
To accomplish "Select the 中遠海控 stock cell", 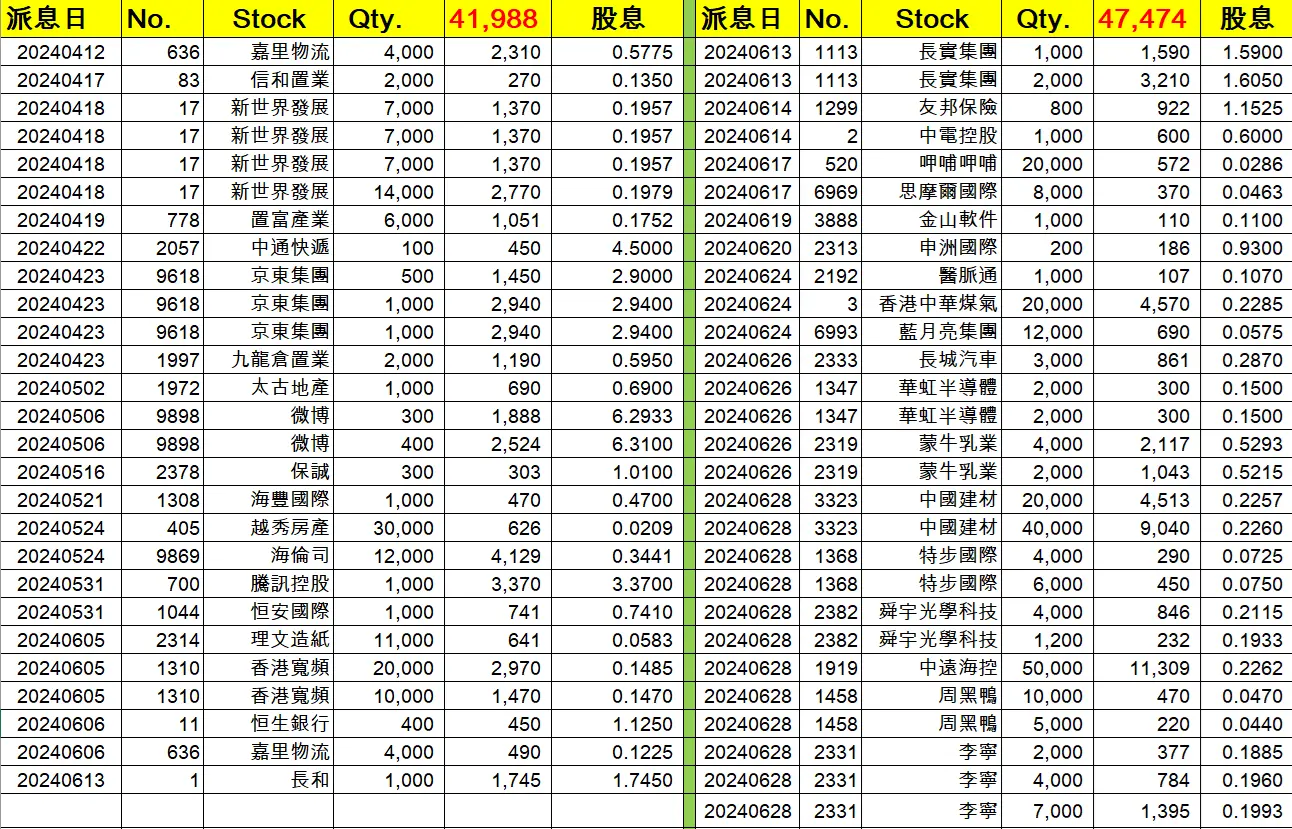I will tap(932, 668).
